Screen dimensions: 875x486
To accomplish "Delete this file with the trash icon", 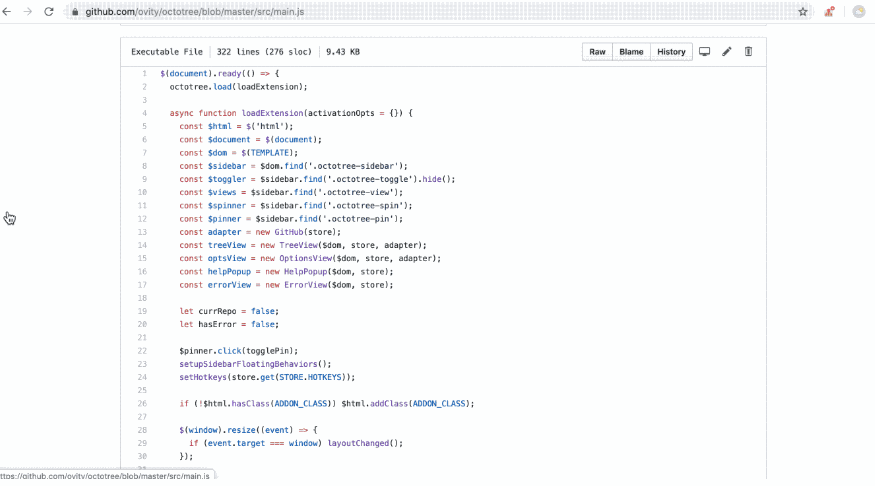I will point(748,51).
